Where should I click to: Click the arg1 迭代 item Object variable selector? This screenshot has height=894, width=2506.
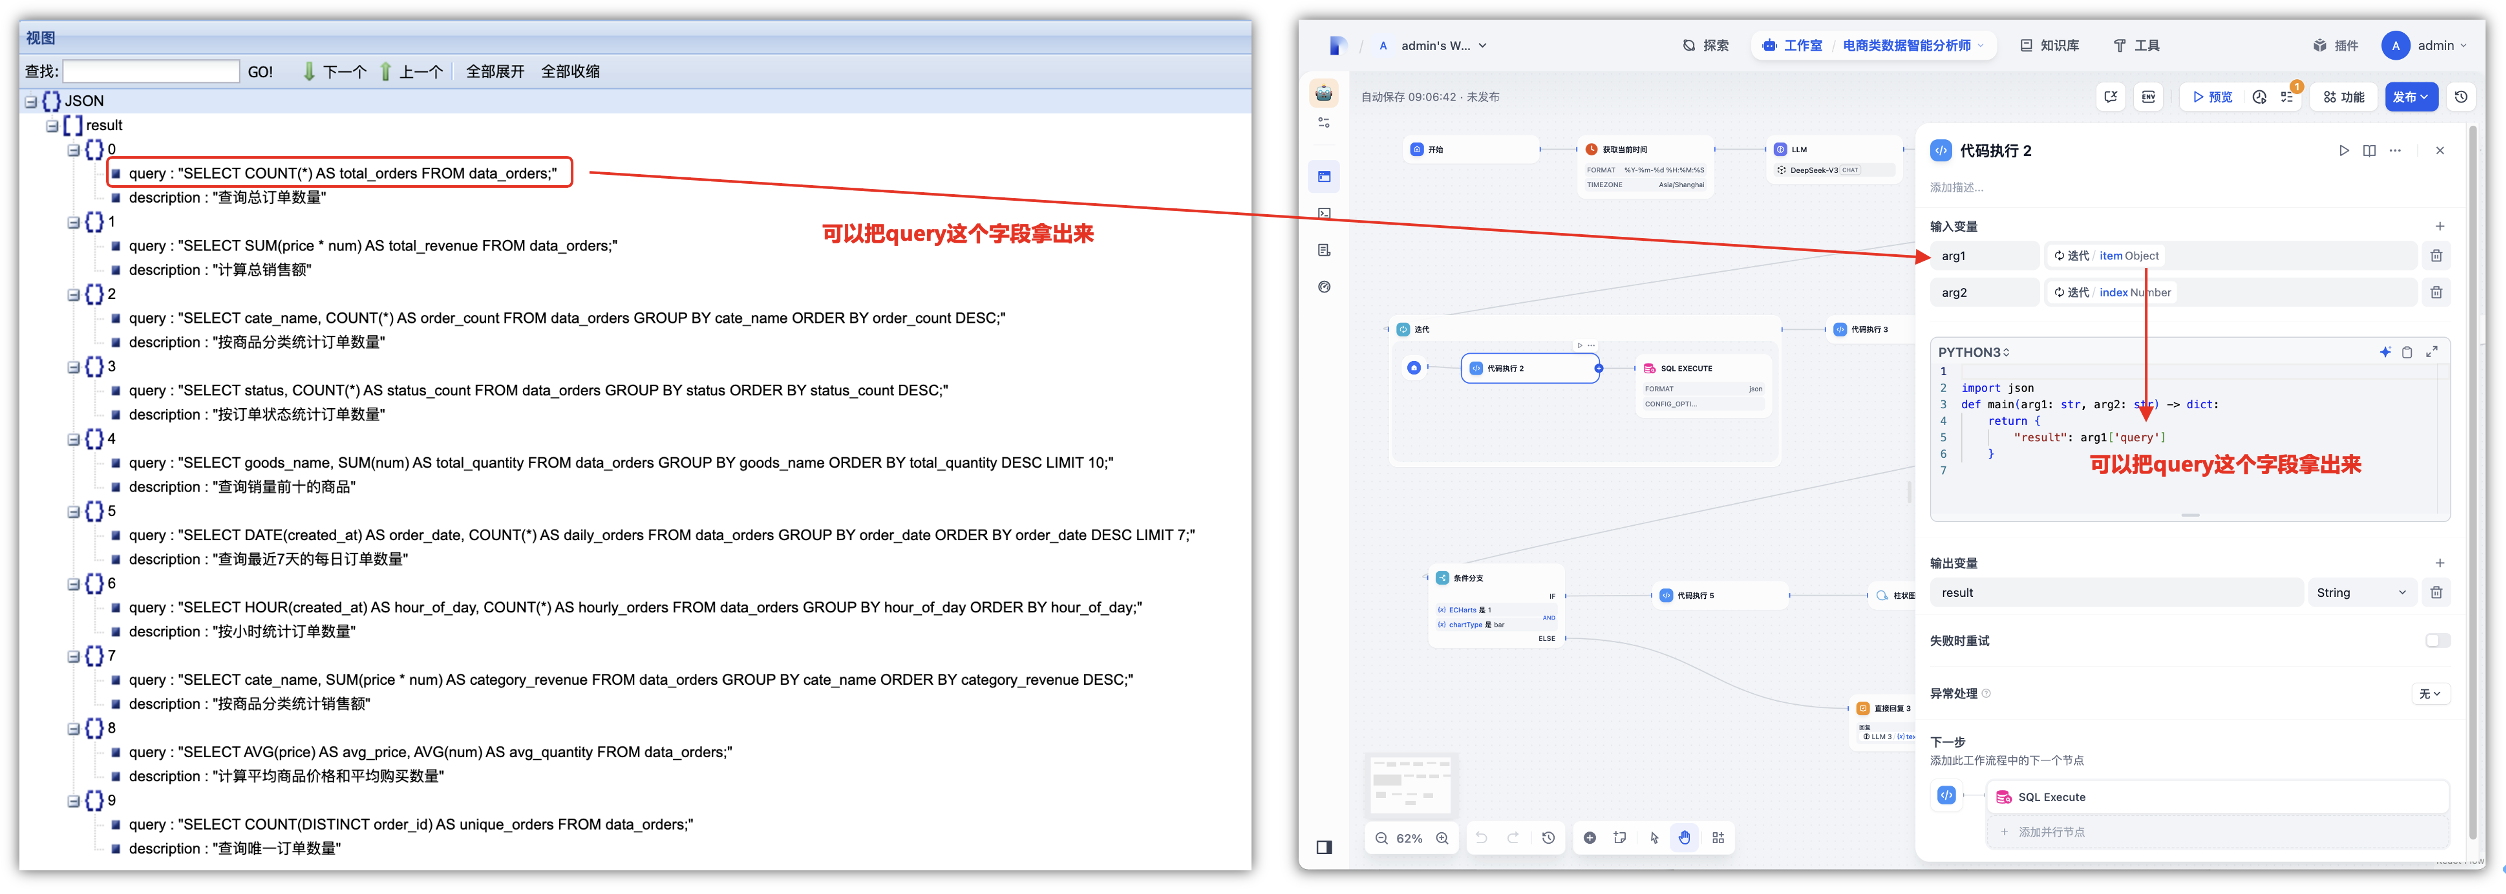click(2231, 256)
